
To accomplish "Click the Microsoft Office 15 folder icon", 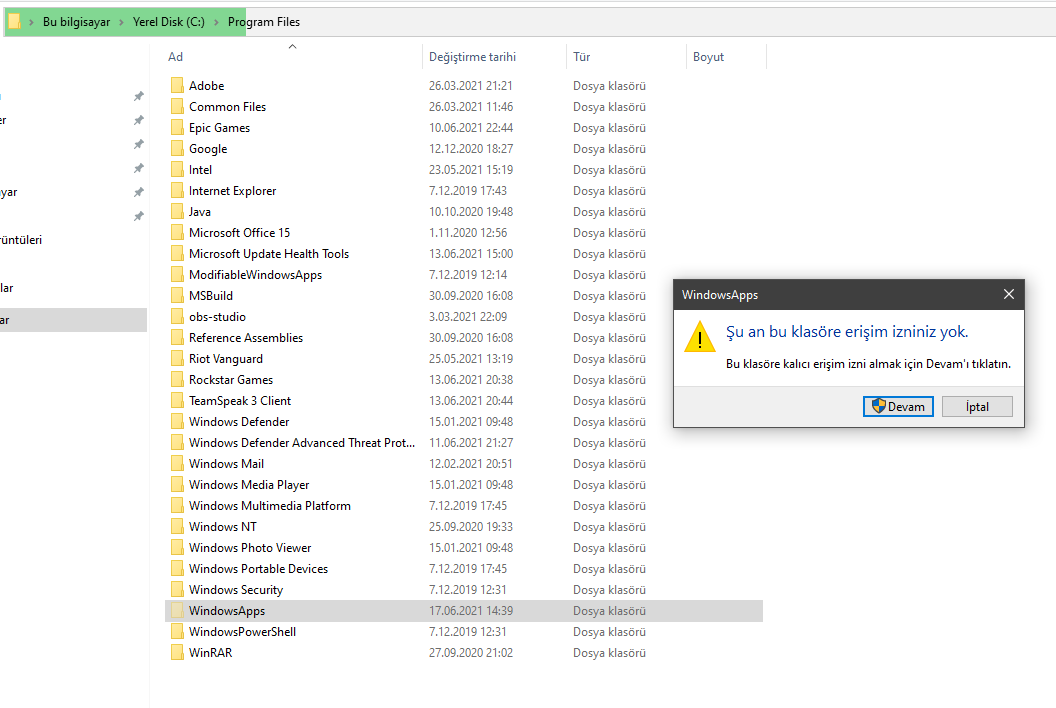I will (x=177, y=232).
